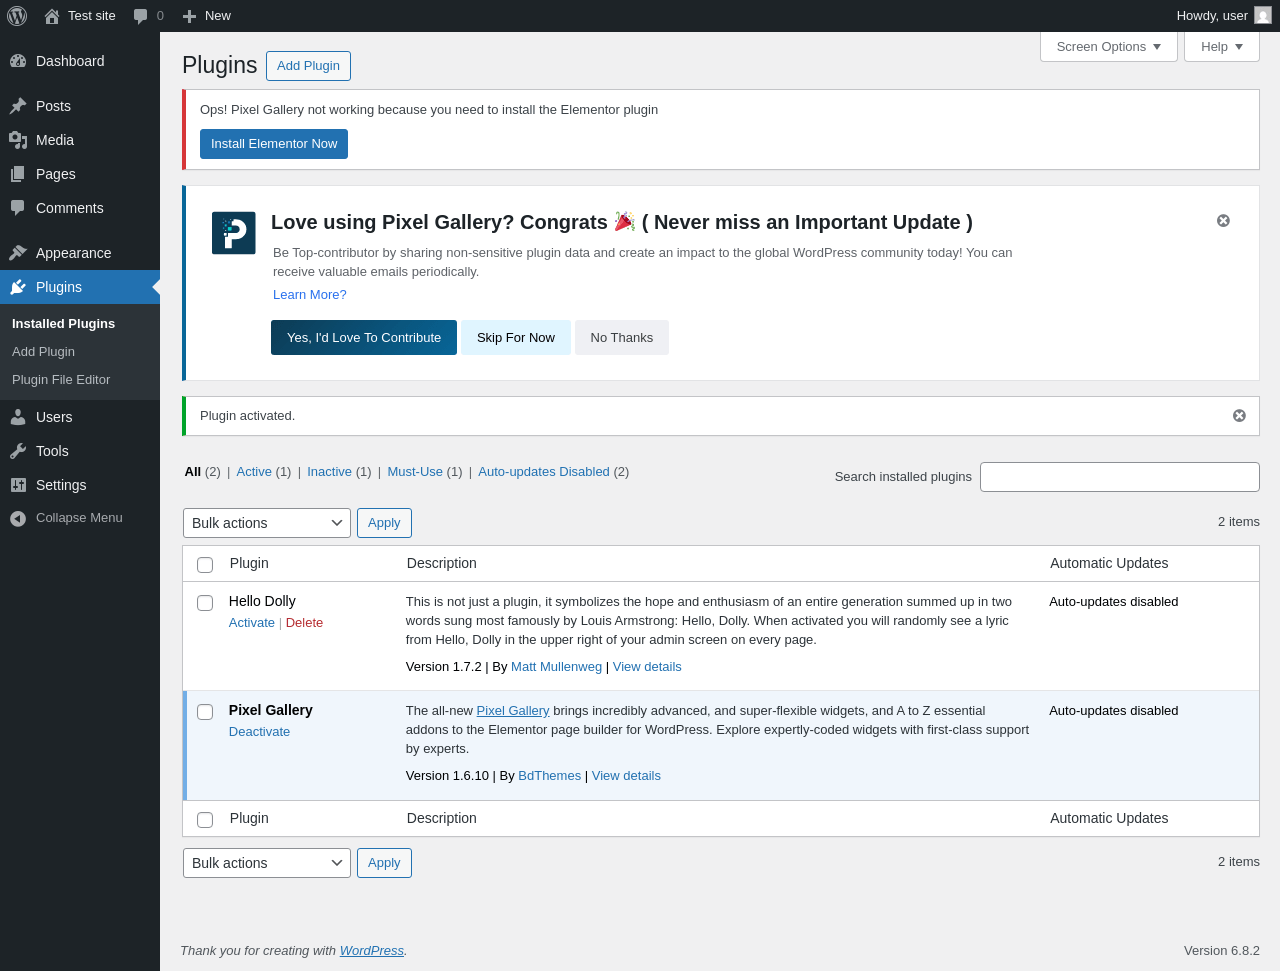Filter plugins by Inactive

329,472
